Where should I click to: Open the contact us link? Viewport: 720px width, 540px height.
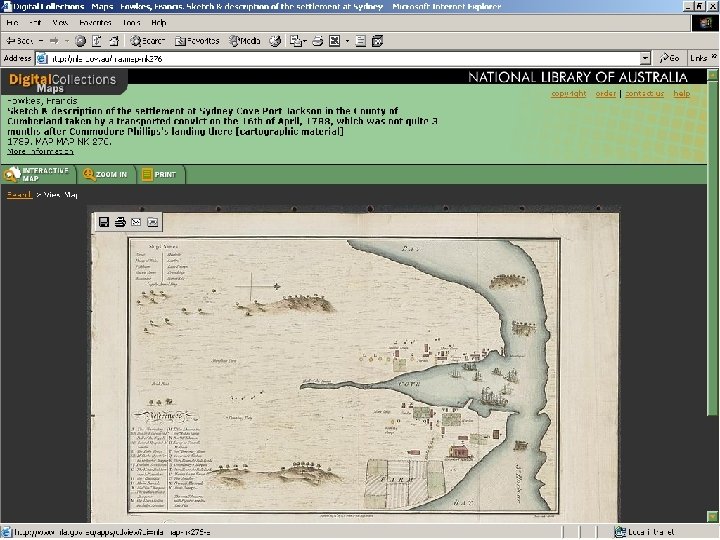pos(645,93)
